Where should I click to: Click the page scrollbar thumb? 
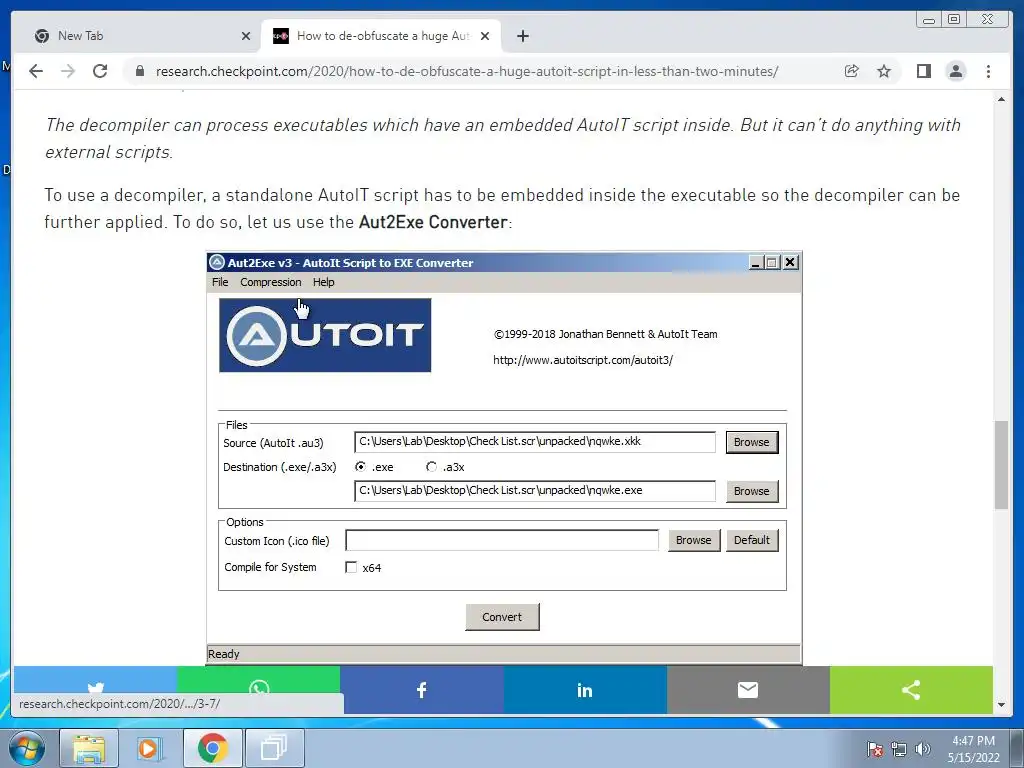[1002, 465]
